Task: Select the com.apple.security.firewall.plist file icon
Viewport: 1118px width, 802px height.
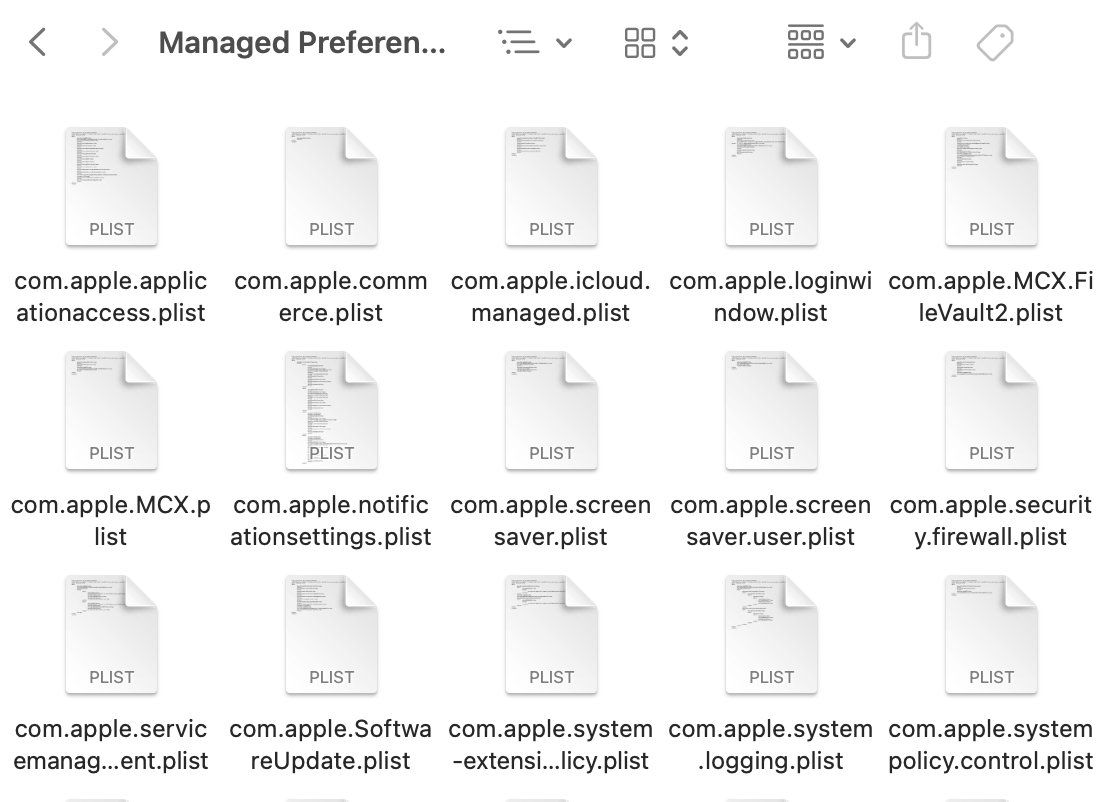Action: point(991,411)
